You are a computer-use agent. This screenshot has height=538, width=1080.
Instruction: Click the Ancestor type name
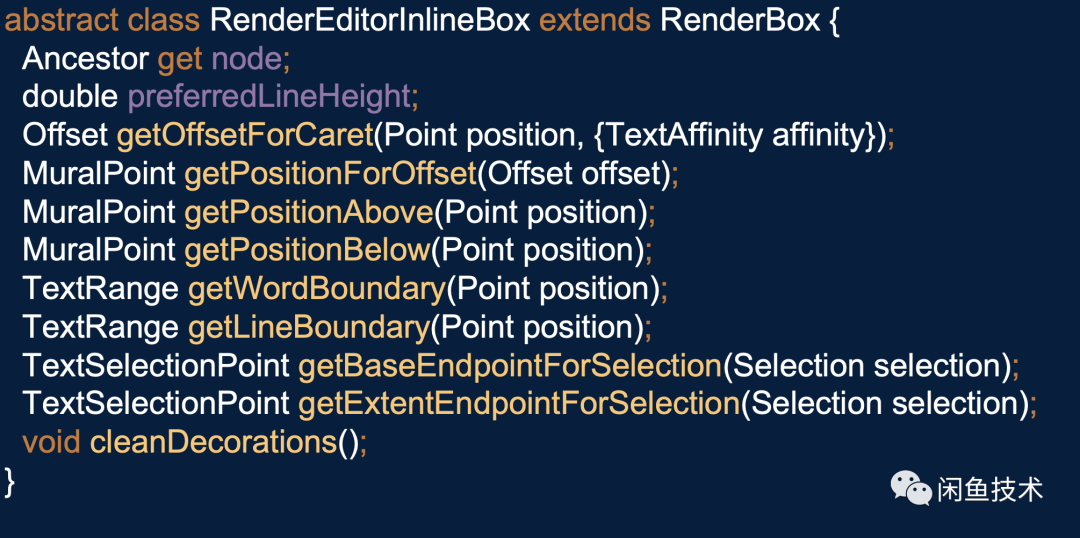85,60
